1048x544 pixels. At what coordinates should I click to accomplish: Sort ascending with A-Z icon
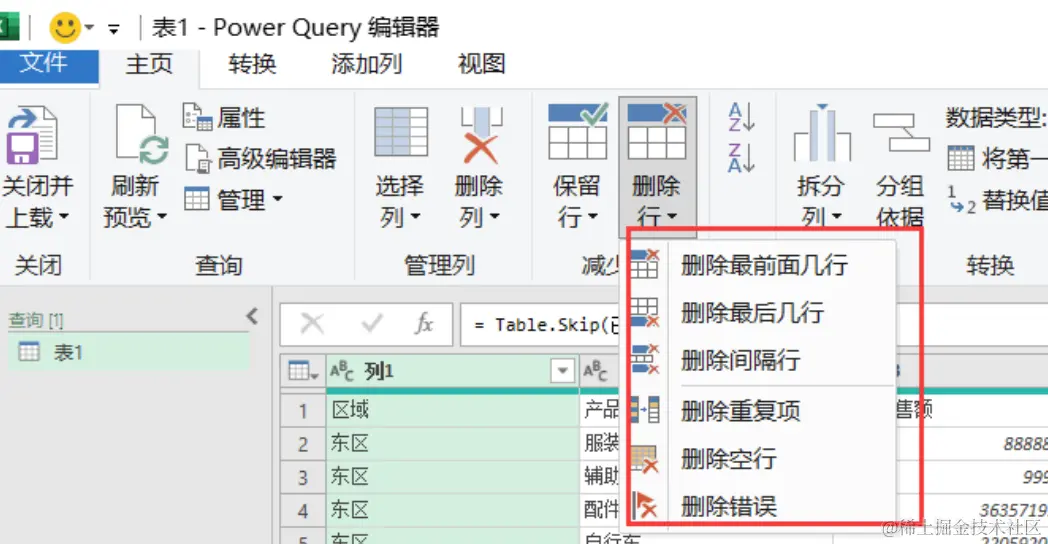[741, 117]
